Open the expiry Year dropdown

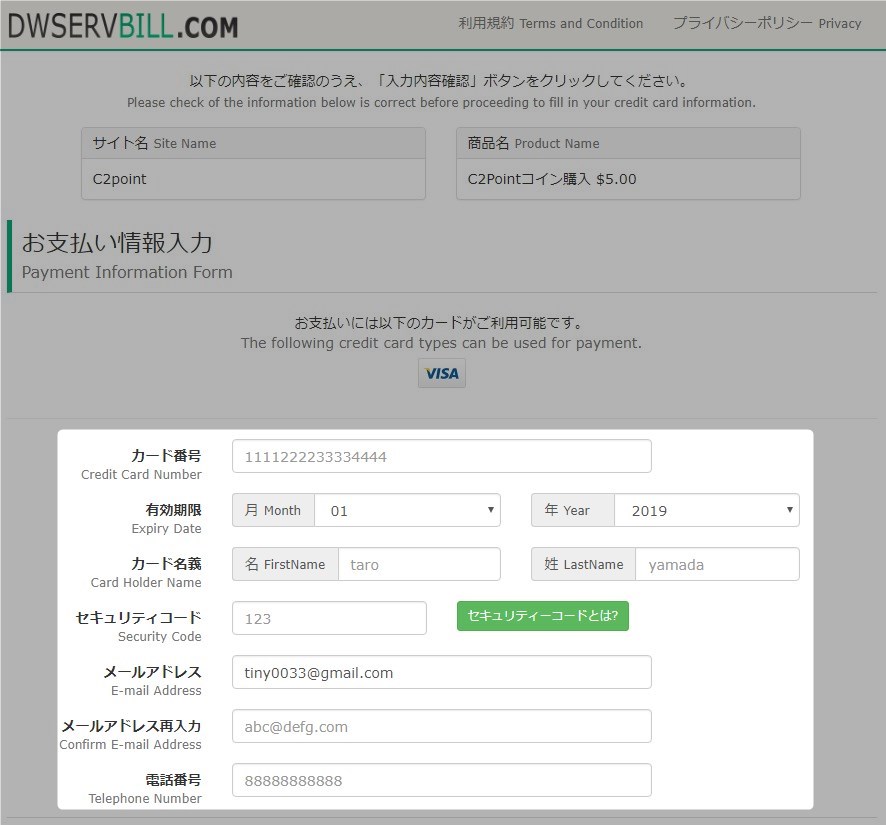pos(706,510)
